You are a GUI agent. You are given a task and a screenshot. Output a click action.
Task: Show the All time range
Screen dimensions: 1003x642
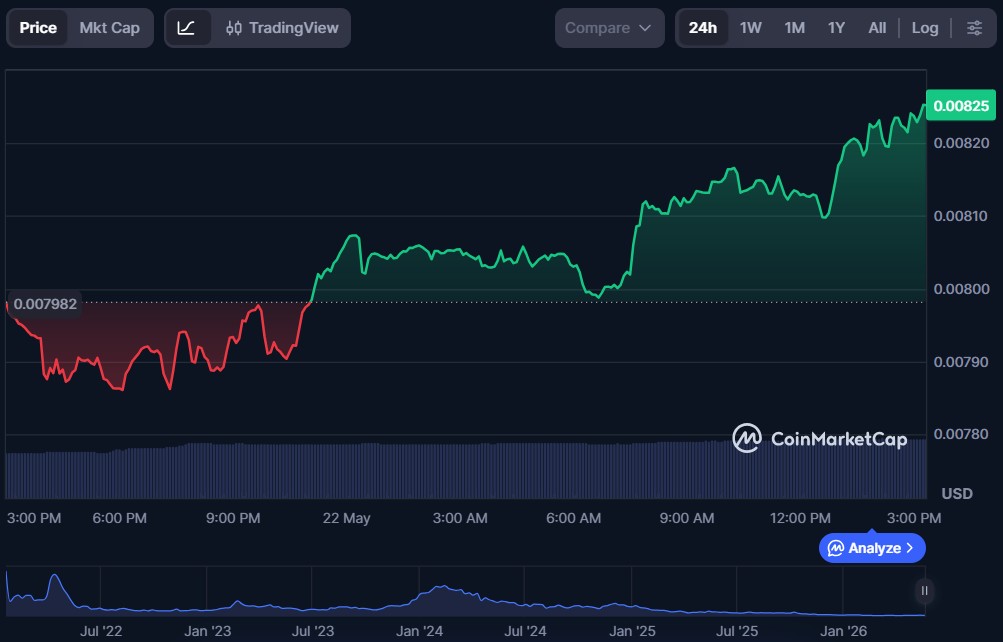[x=877, y=28]
